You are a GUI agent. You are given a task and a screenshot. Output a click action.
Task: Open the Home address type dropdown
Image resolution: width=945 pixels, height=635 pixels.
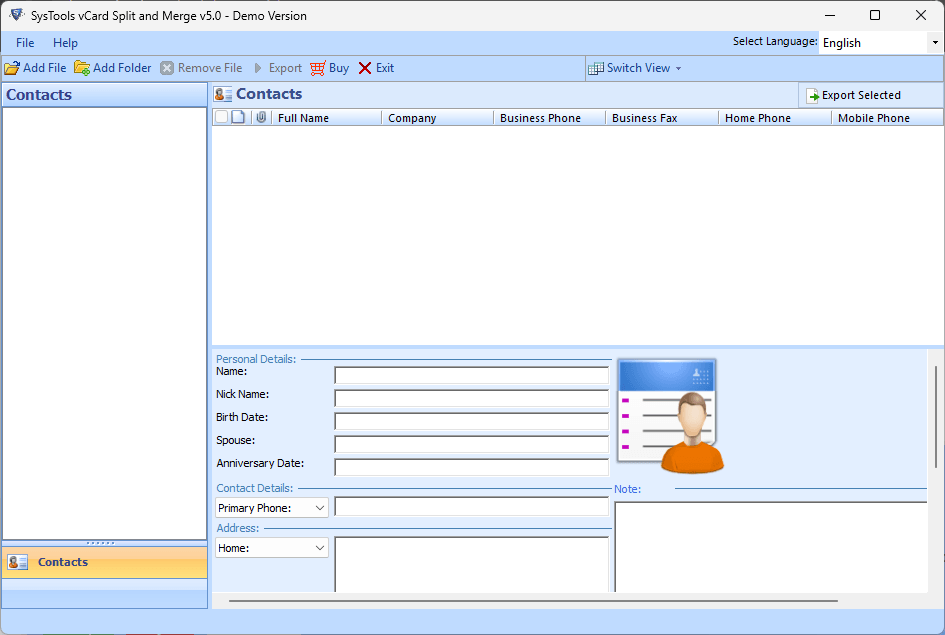pos(272,548)
